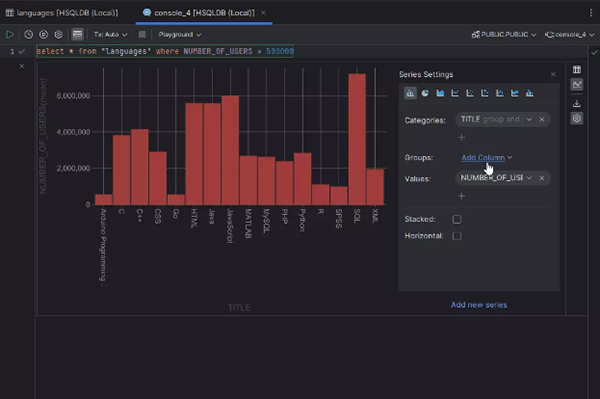Click the 4,000,000 y-axis label
This screenshot has height=399, width=600.
[73, 132]
